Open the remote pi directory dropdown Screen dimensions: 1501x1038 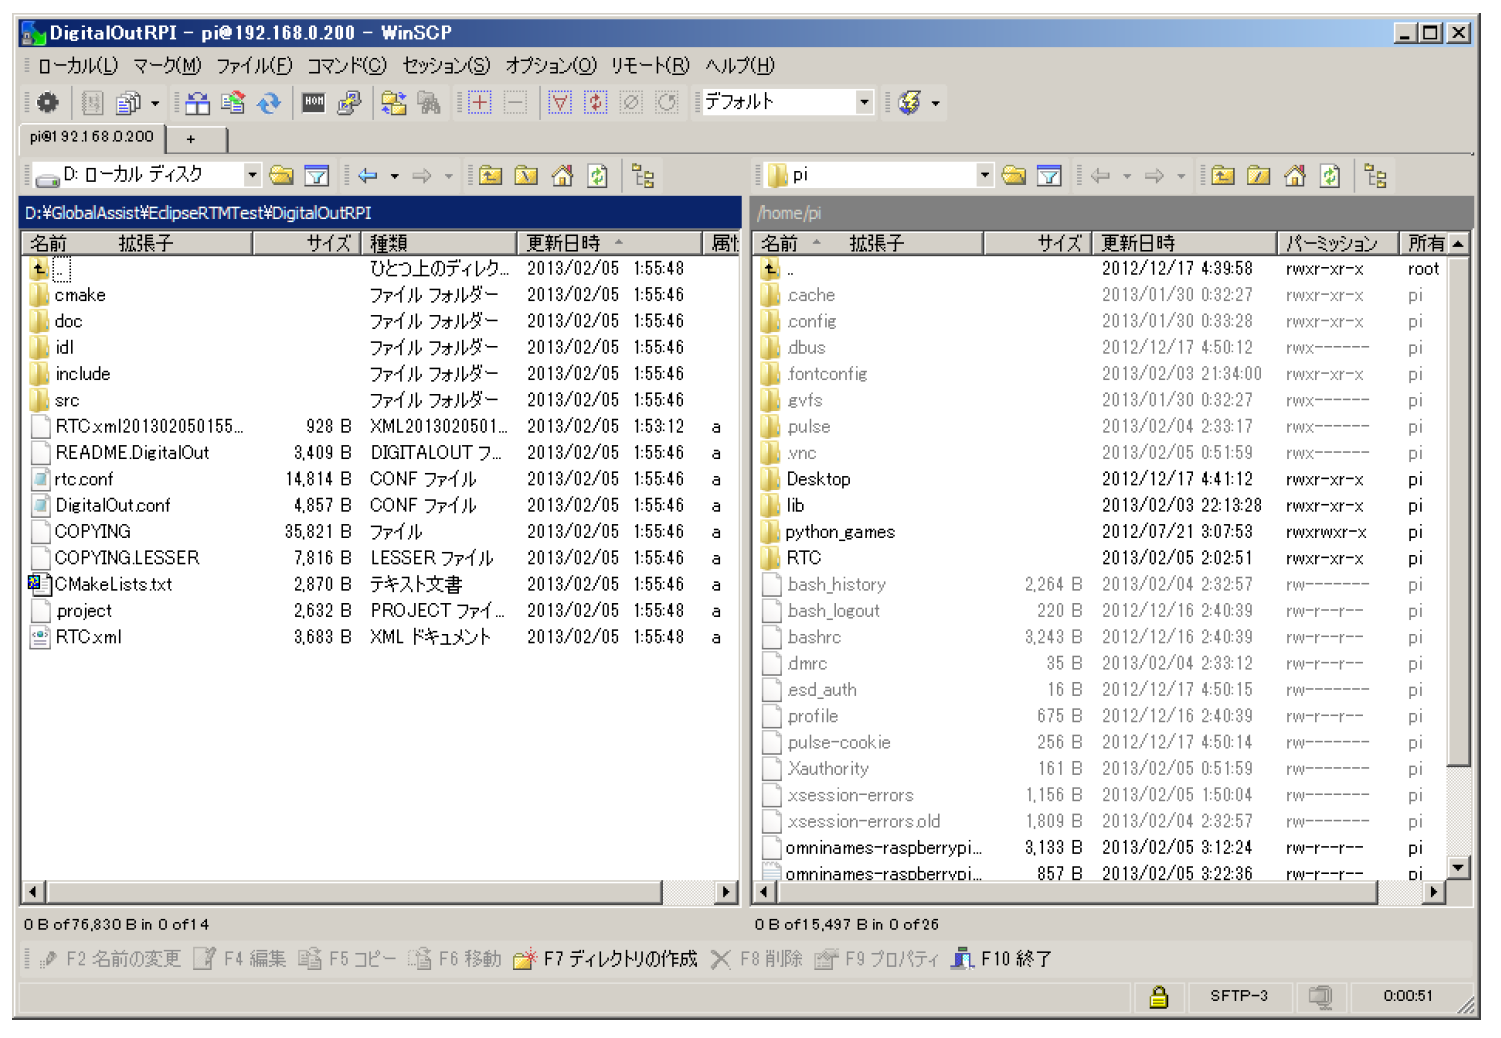[984, 175]
